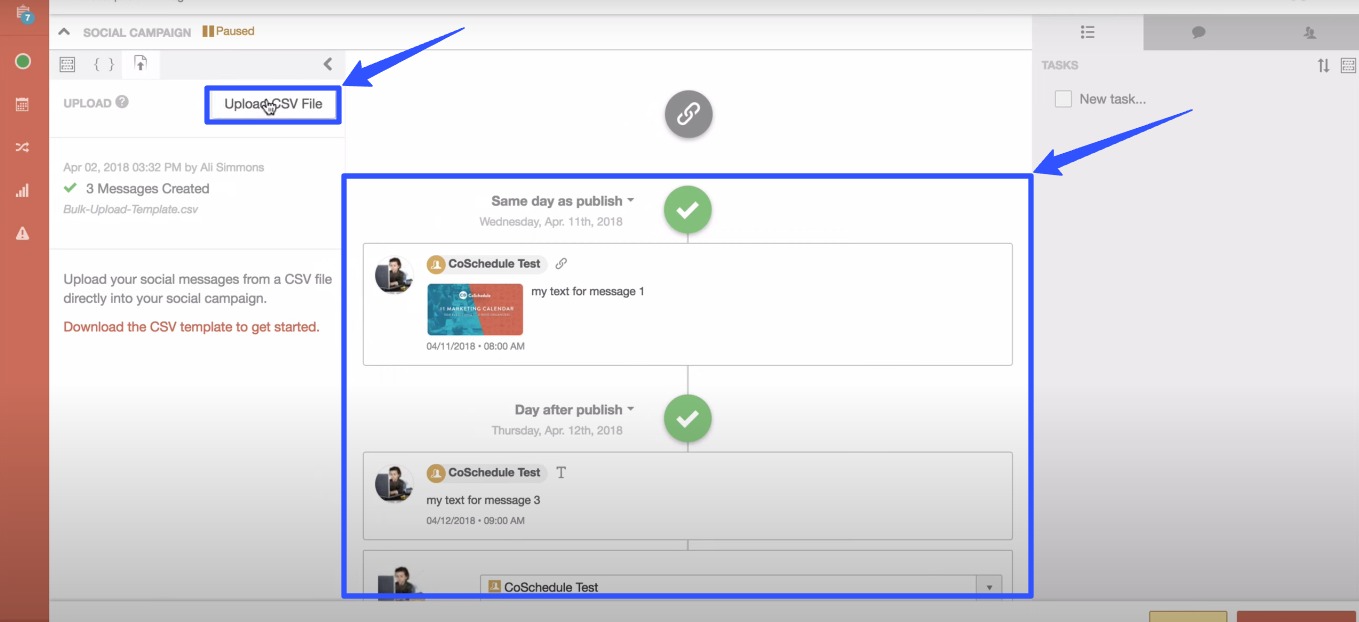1359x622 pixels.
Task: Check the New task checkbox
Action: [x=1063, y=98]
